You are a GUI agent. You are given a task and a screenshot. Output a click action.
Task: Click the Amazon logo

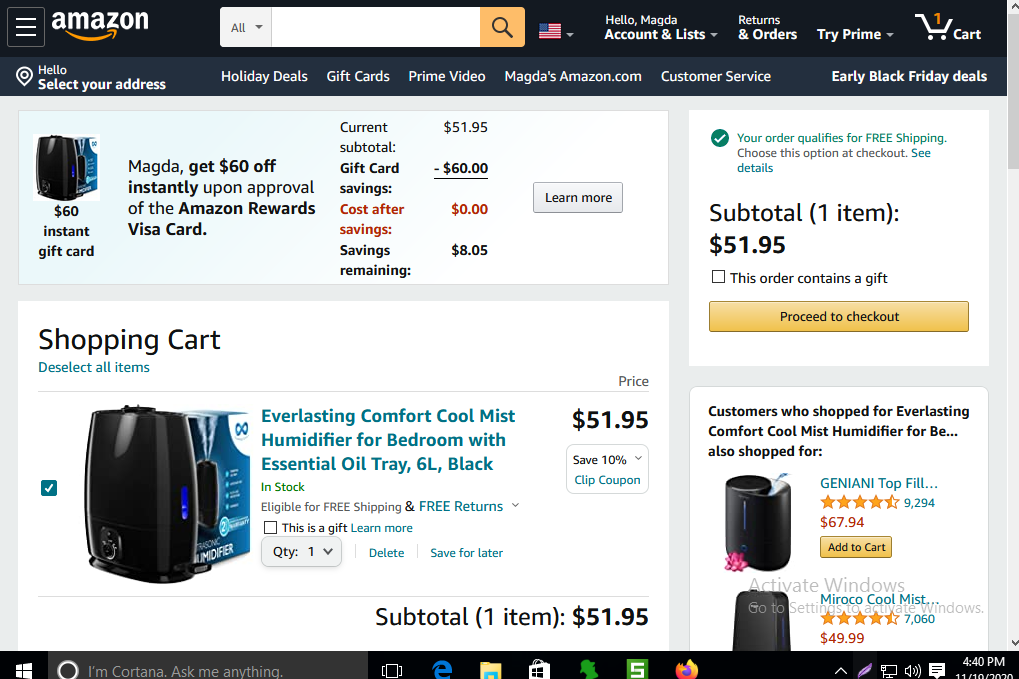pyautogui.click(x=100, y=26)
